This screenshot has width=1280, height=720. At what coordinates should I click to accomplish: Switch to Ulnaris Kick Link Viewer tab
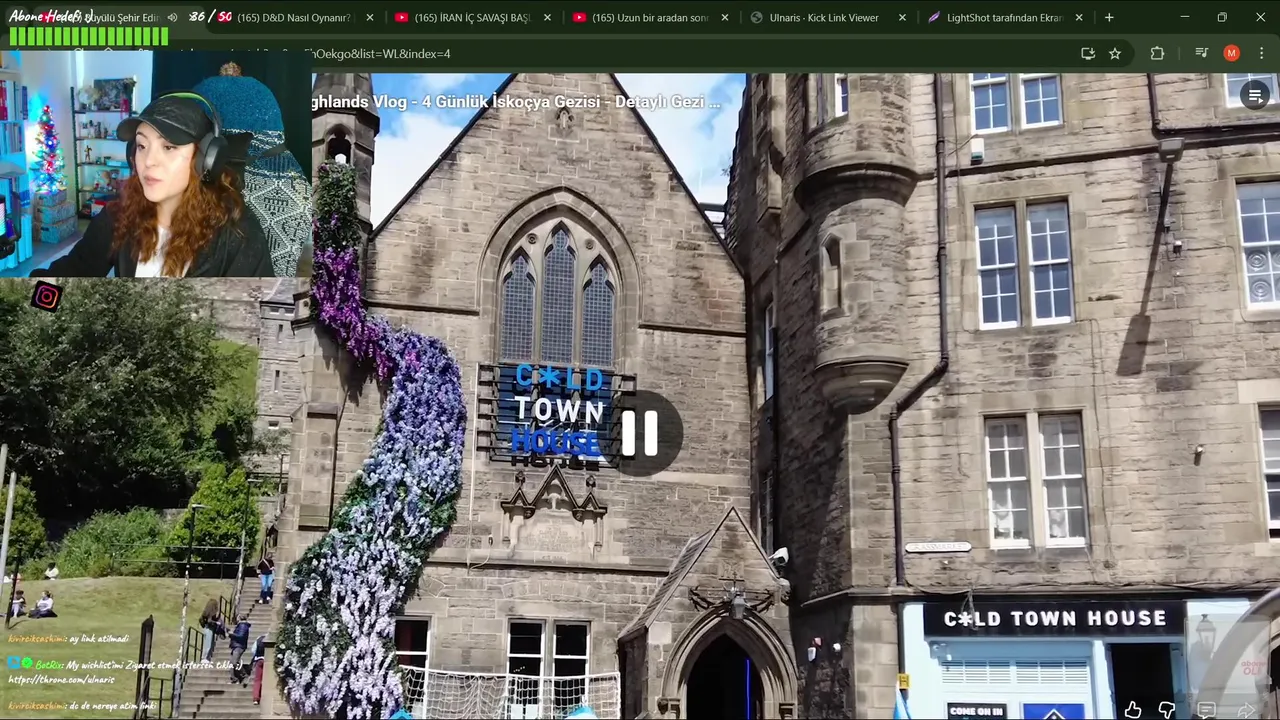pos(824,17)
